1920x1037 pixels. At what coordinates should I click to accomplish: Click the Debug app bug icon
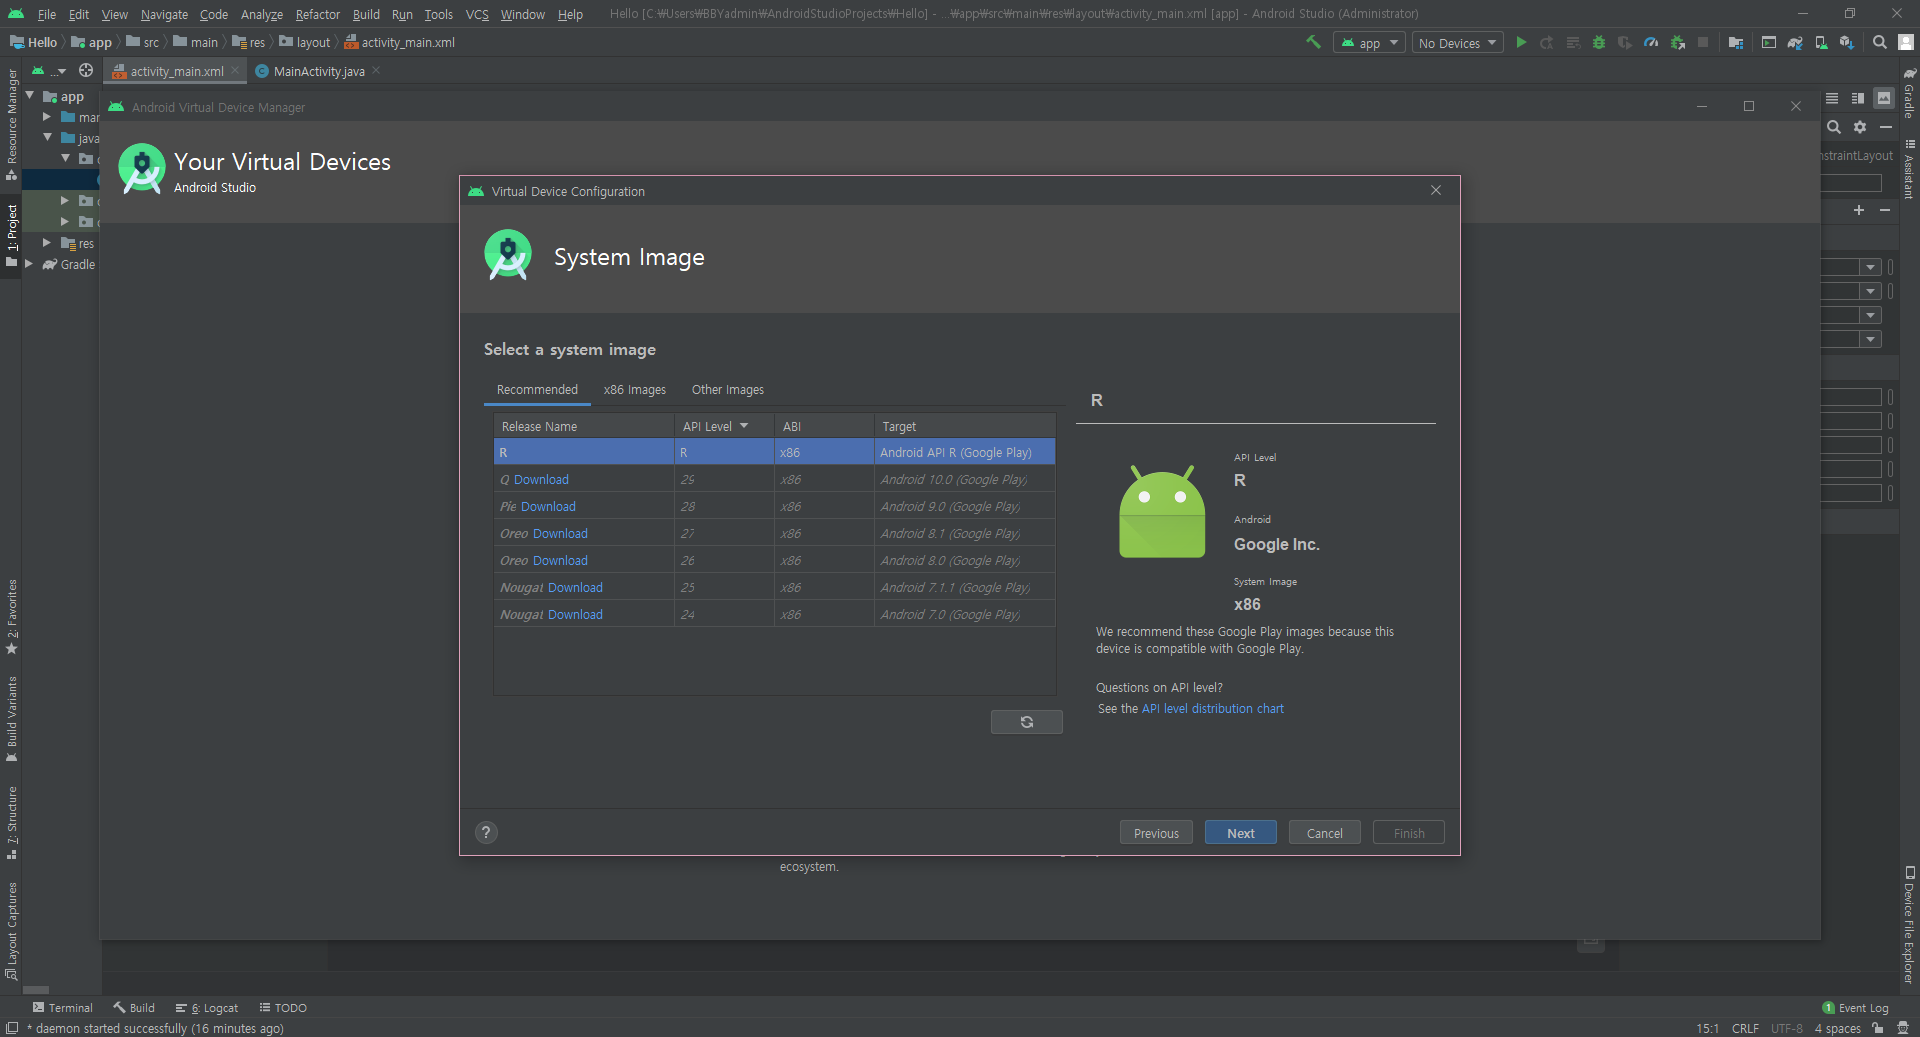[1599, 42]
